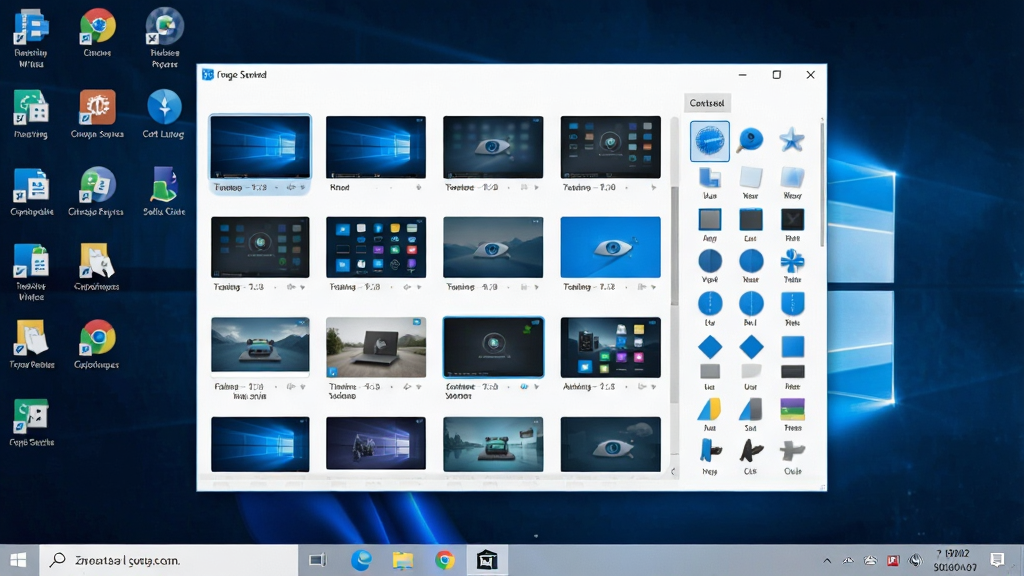Click the blue shield-shaped icon in side panel
Viewport: 1024px width, 576px height.
pyautogui.click(x=792, y=304)
